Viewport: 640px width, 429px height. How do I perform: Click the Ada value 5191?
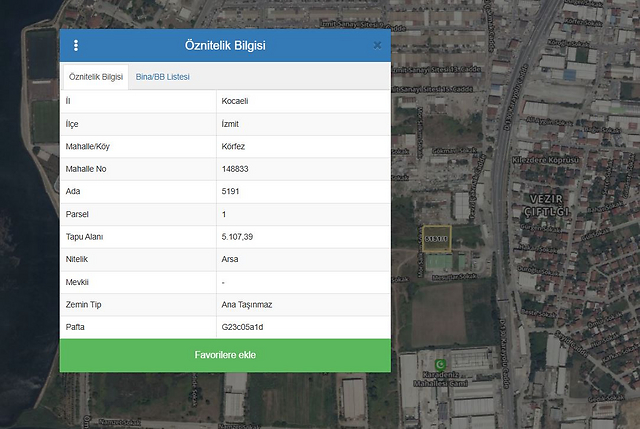230,192
